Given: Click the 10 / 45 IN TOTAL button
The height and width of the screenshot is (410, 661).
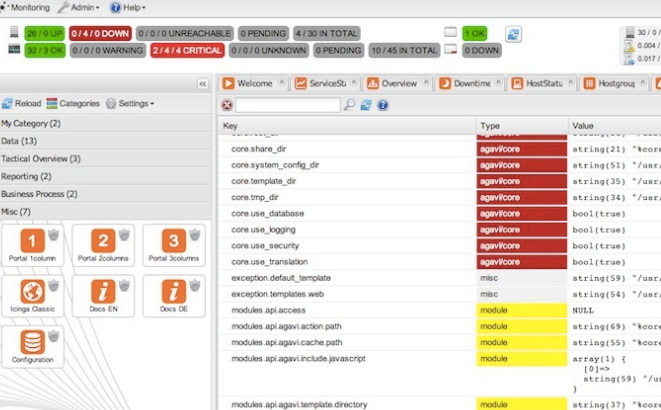Looking at the screenshot, I should pos(404,51).
